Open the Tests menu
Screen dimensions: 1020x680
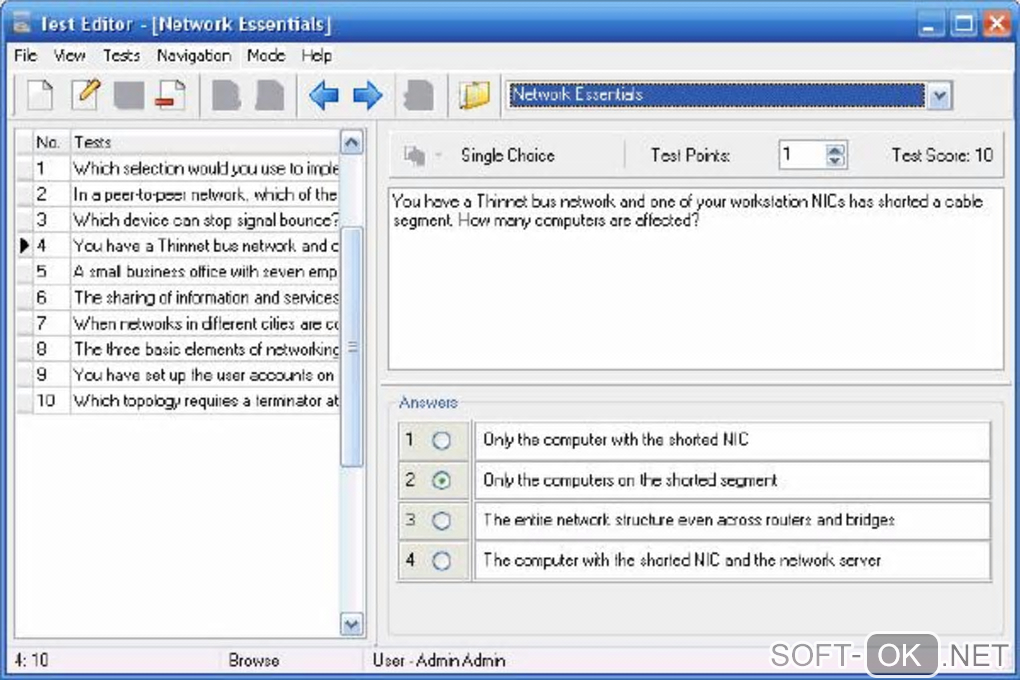pos(121,56)
